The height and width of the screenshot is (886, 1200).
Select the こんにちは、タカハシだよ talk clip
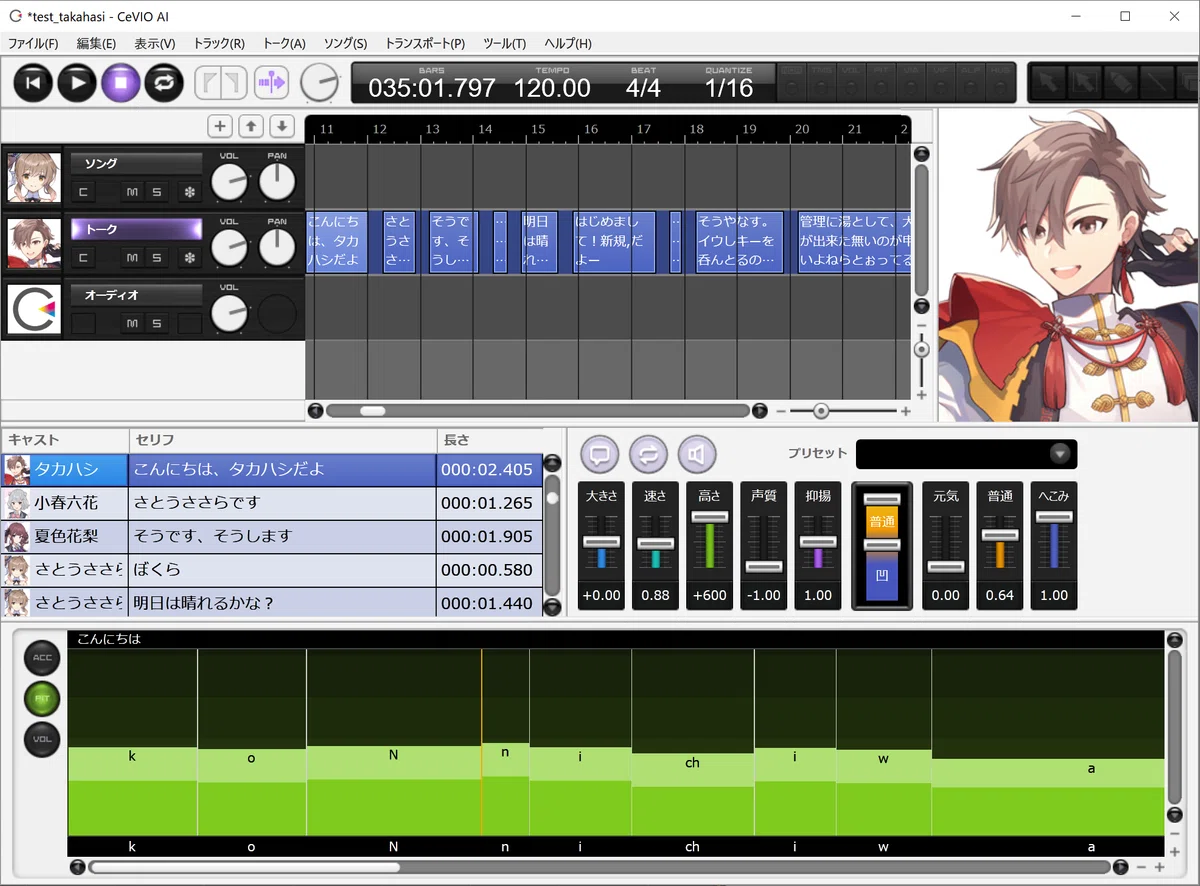pos(337,241)
